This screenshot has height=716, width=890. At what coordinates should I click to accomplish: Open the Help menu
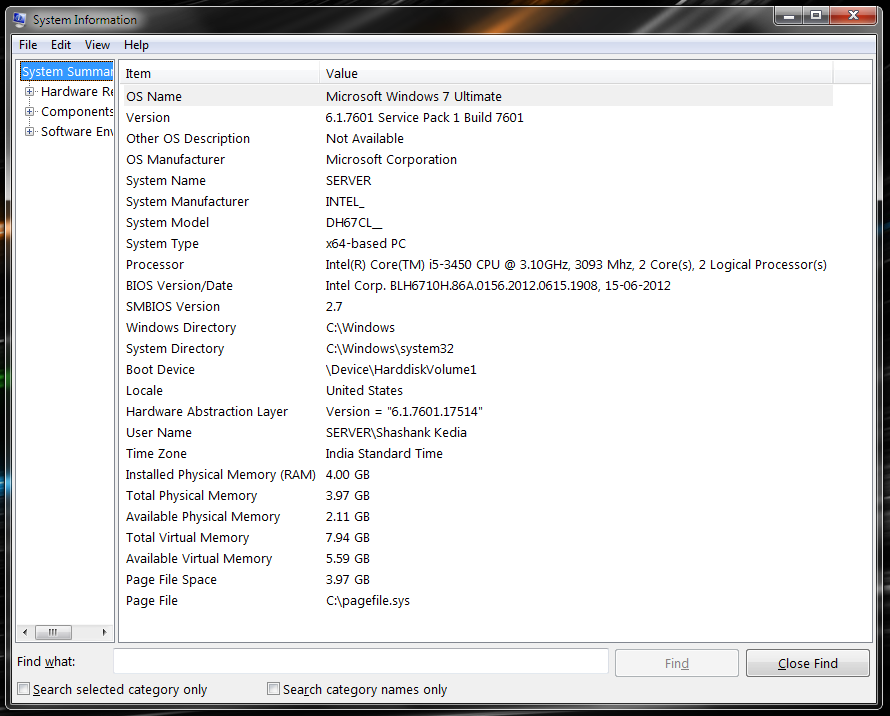coord(136,45)
